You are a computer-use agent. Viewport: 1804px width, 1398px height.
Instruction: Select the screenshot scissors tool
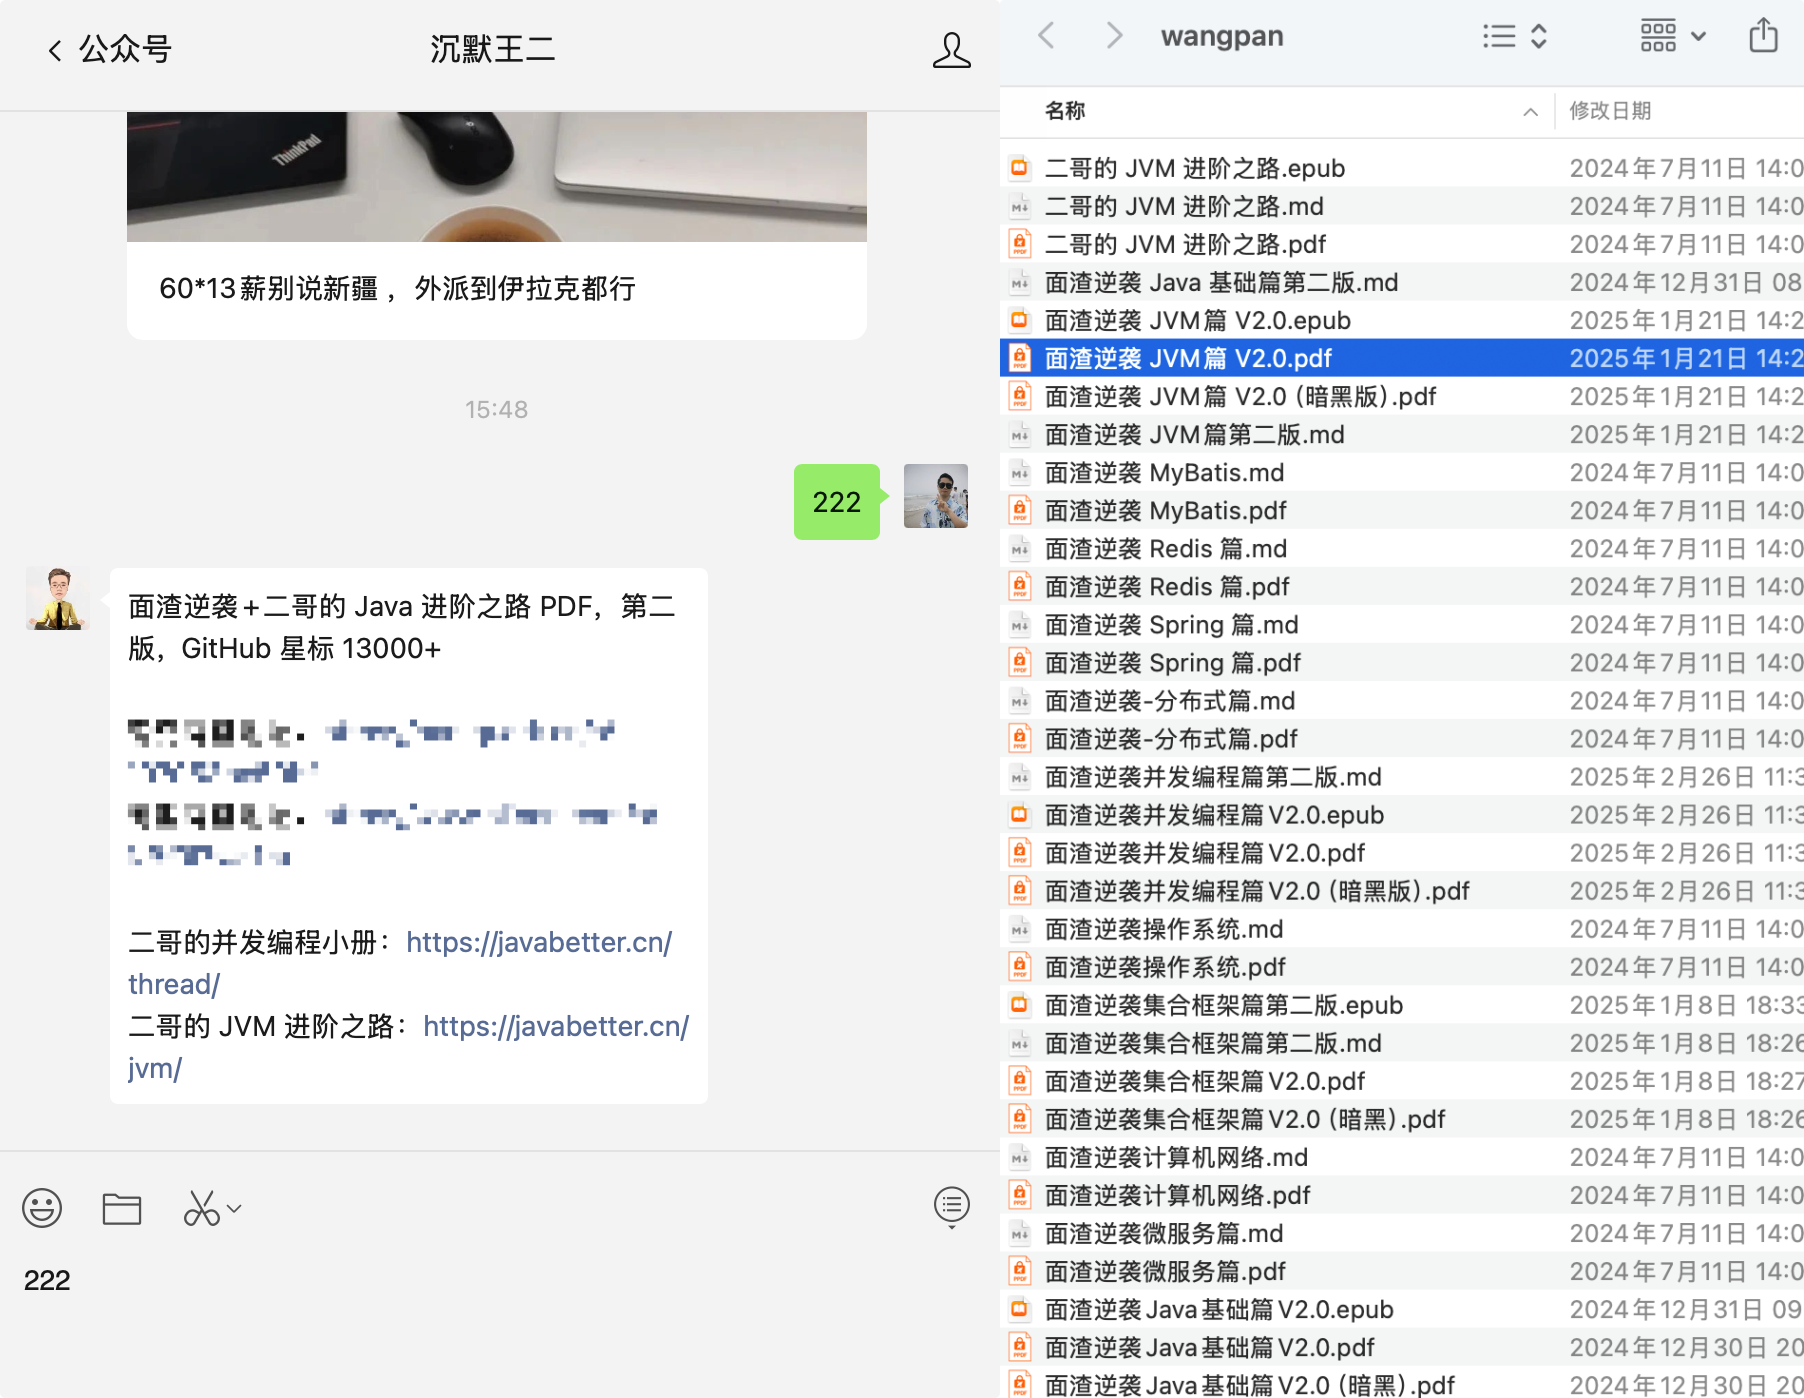coord(197,1207)
